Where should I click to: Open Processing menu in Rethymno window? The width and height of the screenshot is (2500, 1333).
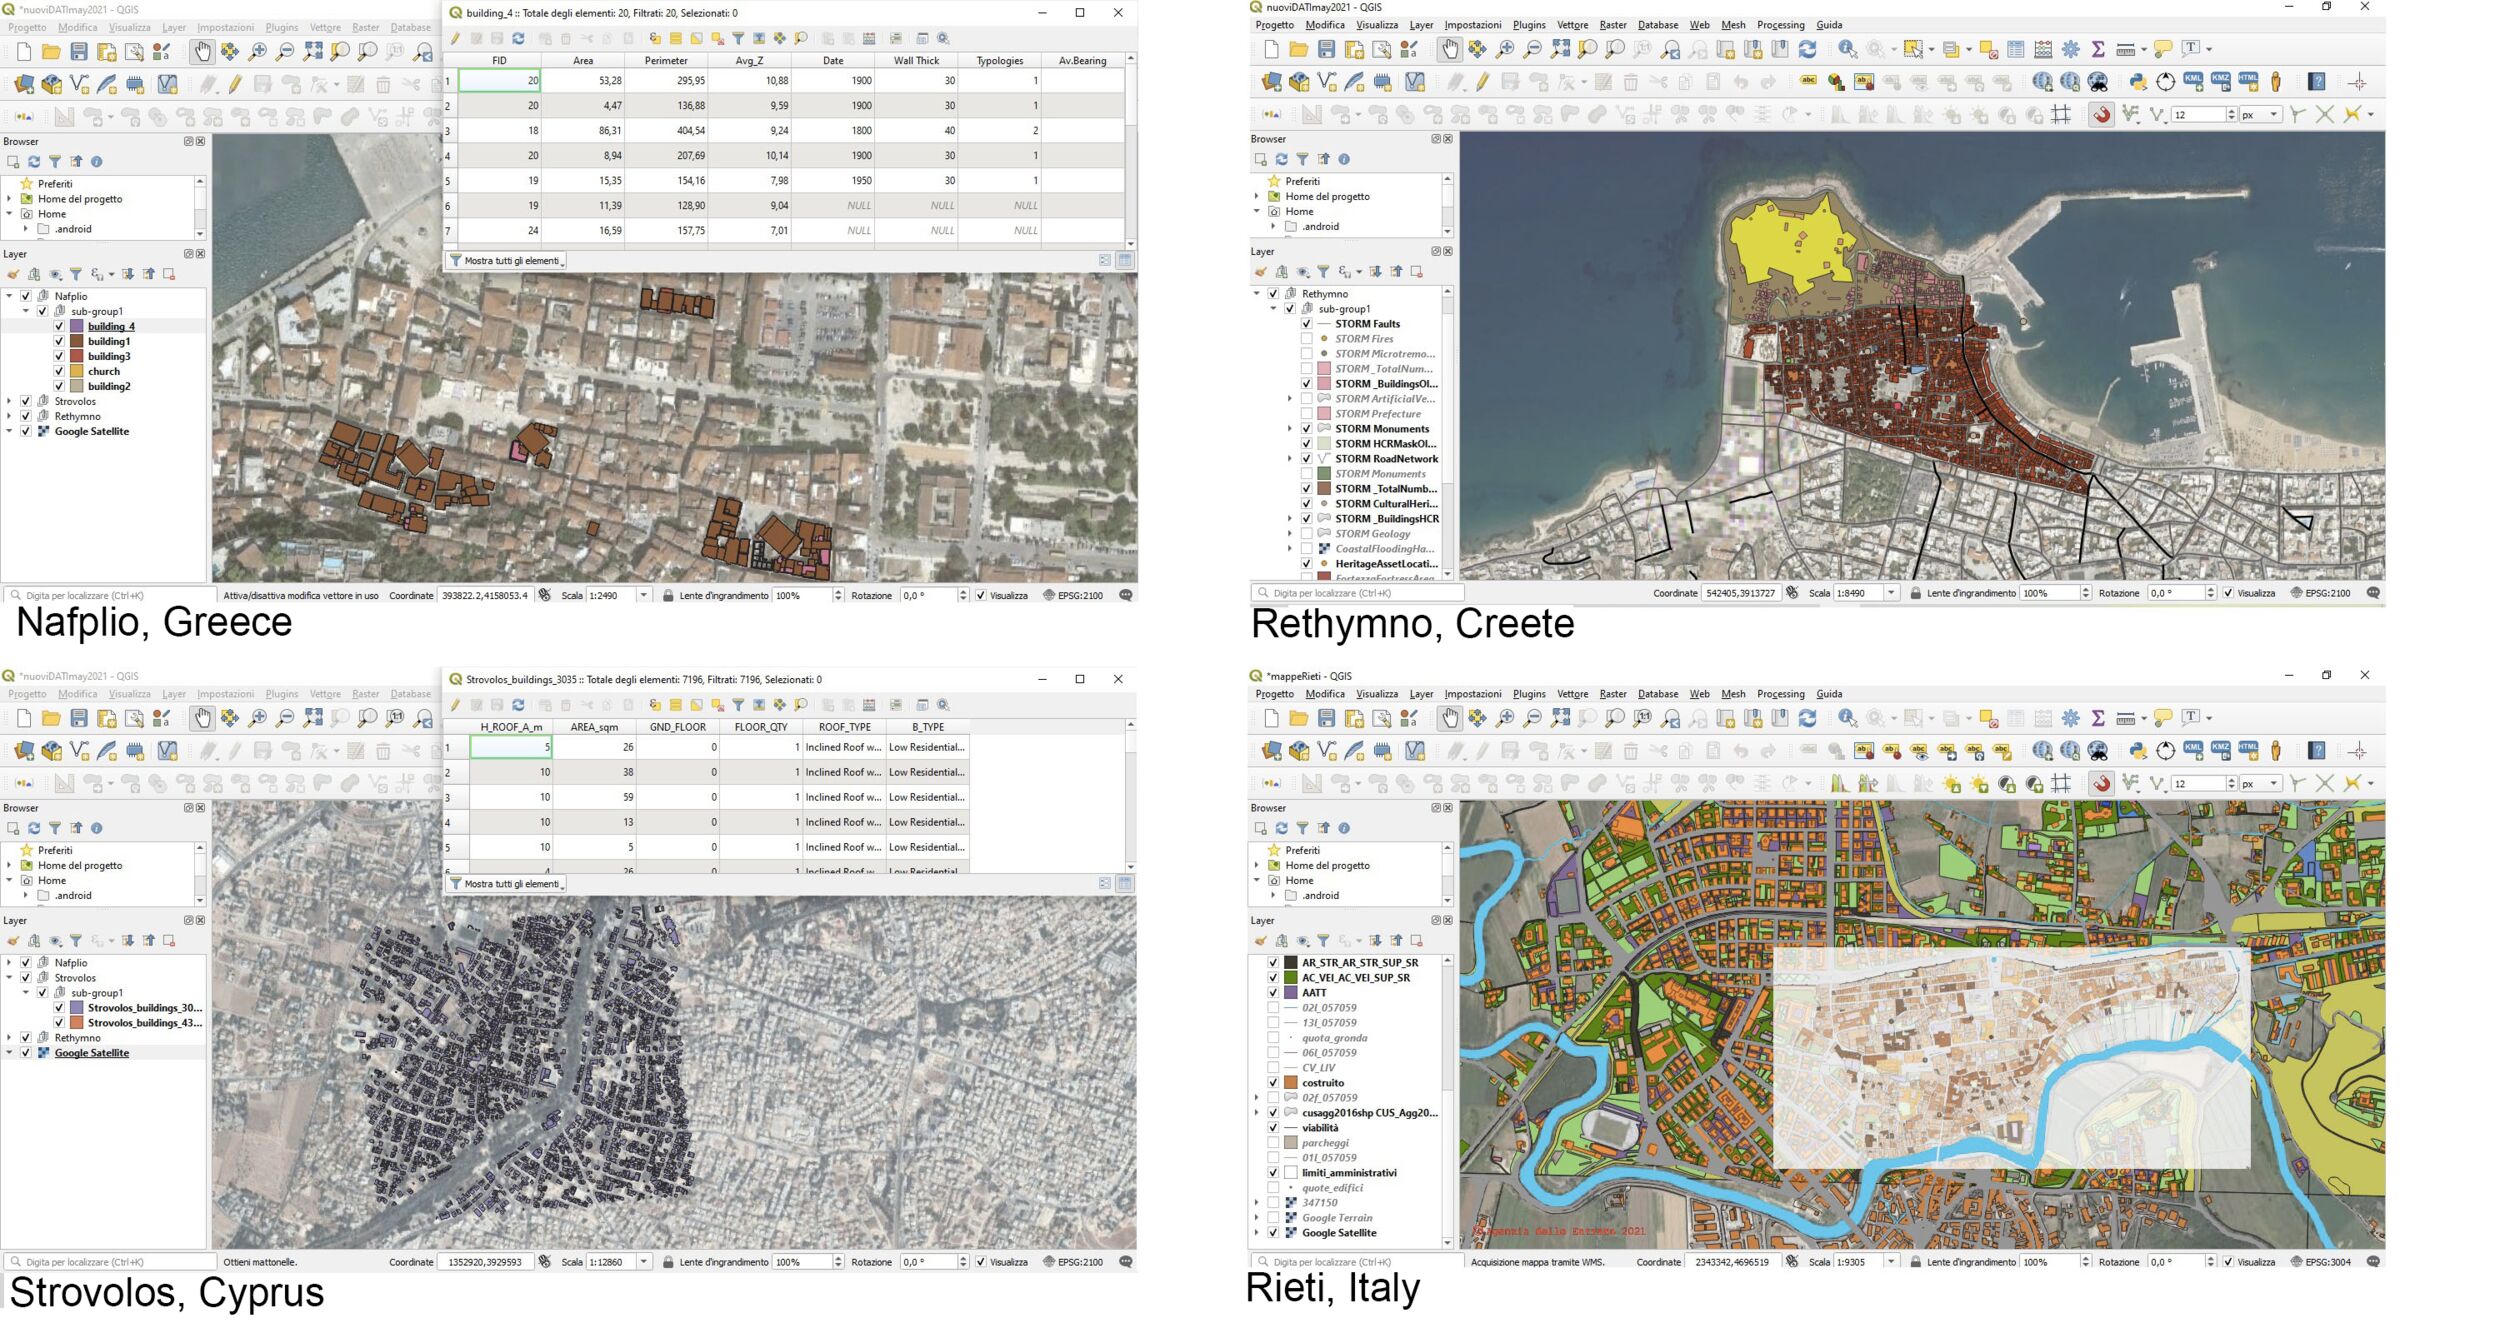point(1780,25)
